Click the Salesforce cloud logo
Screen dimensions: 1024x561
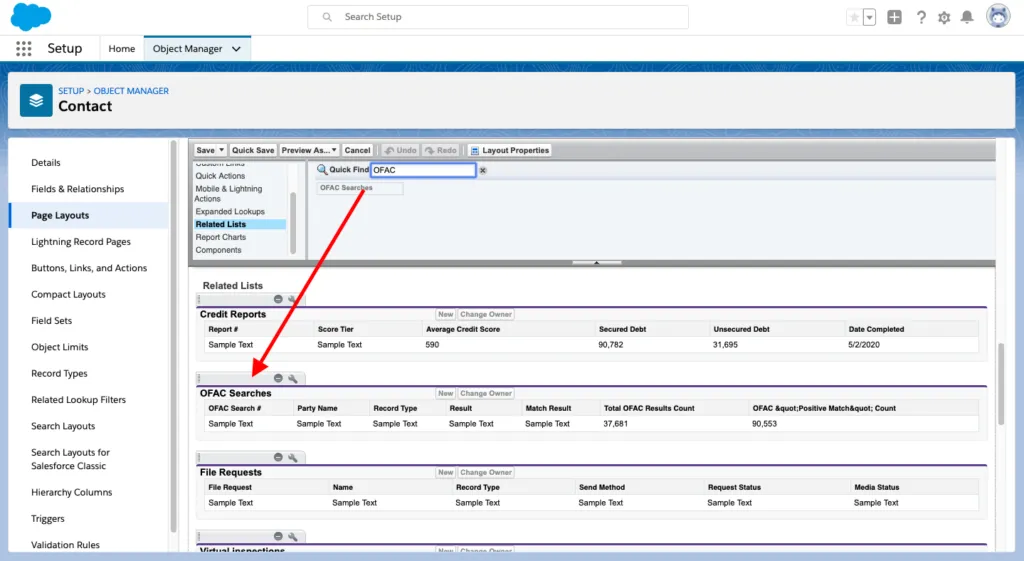(x=31, y=16)
